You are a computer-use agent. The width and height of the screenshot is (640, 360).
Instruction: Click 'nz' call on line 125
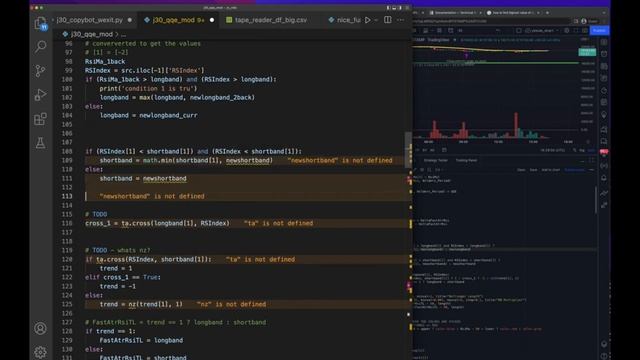tap(132, 304)
